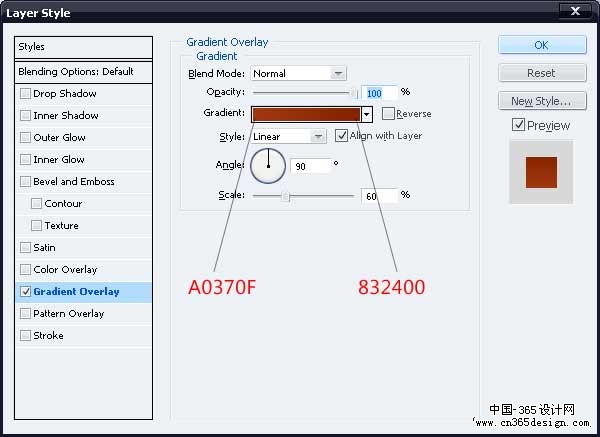Click the Scale value field
600x437 pixels.
[380, 196]
